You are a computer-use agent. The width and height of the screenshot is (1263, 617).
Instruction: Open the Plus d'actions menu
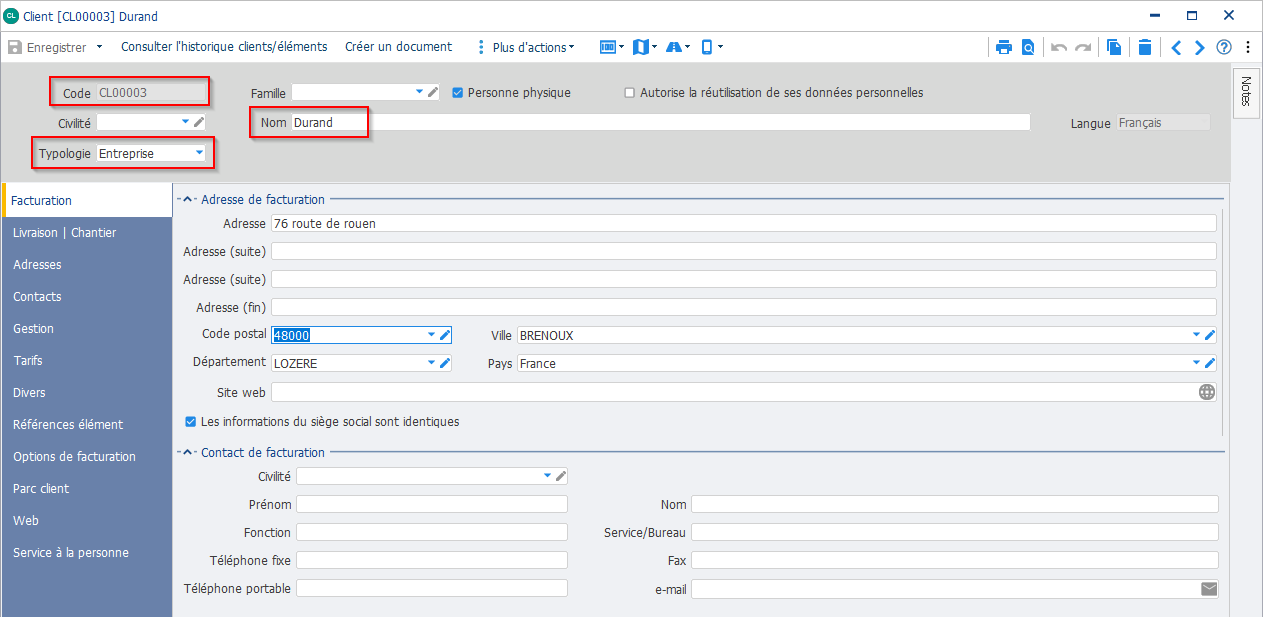[525, 47]
